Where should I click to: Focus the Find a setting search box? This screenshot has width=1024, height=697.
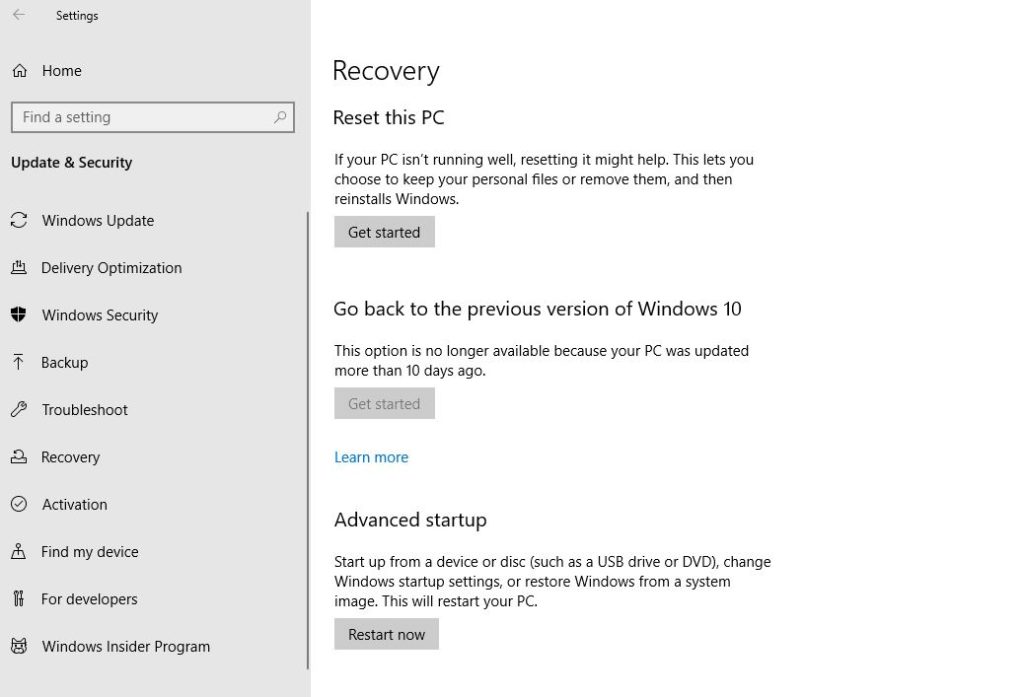click(x=153, y=117)
